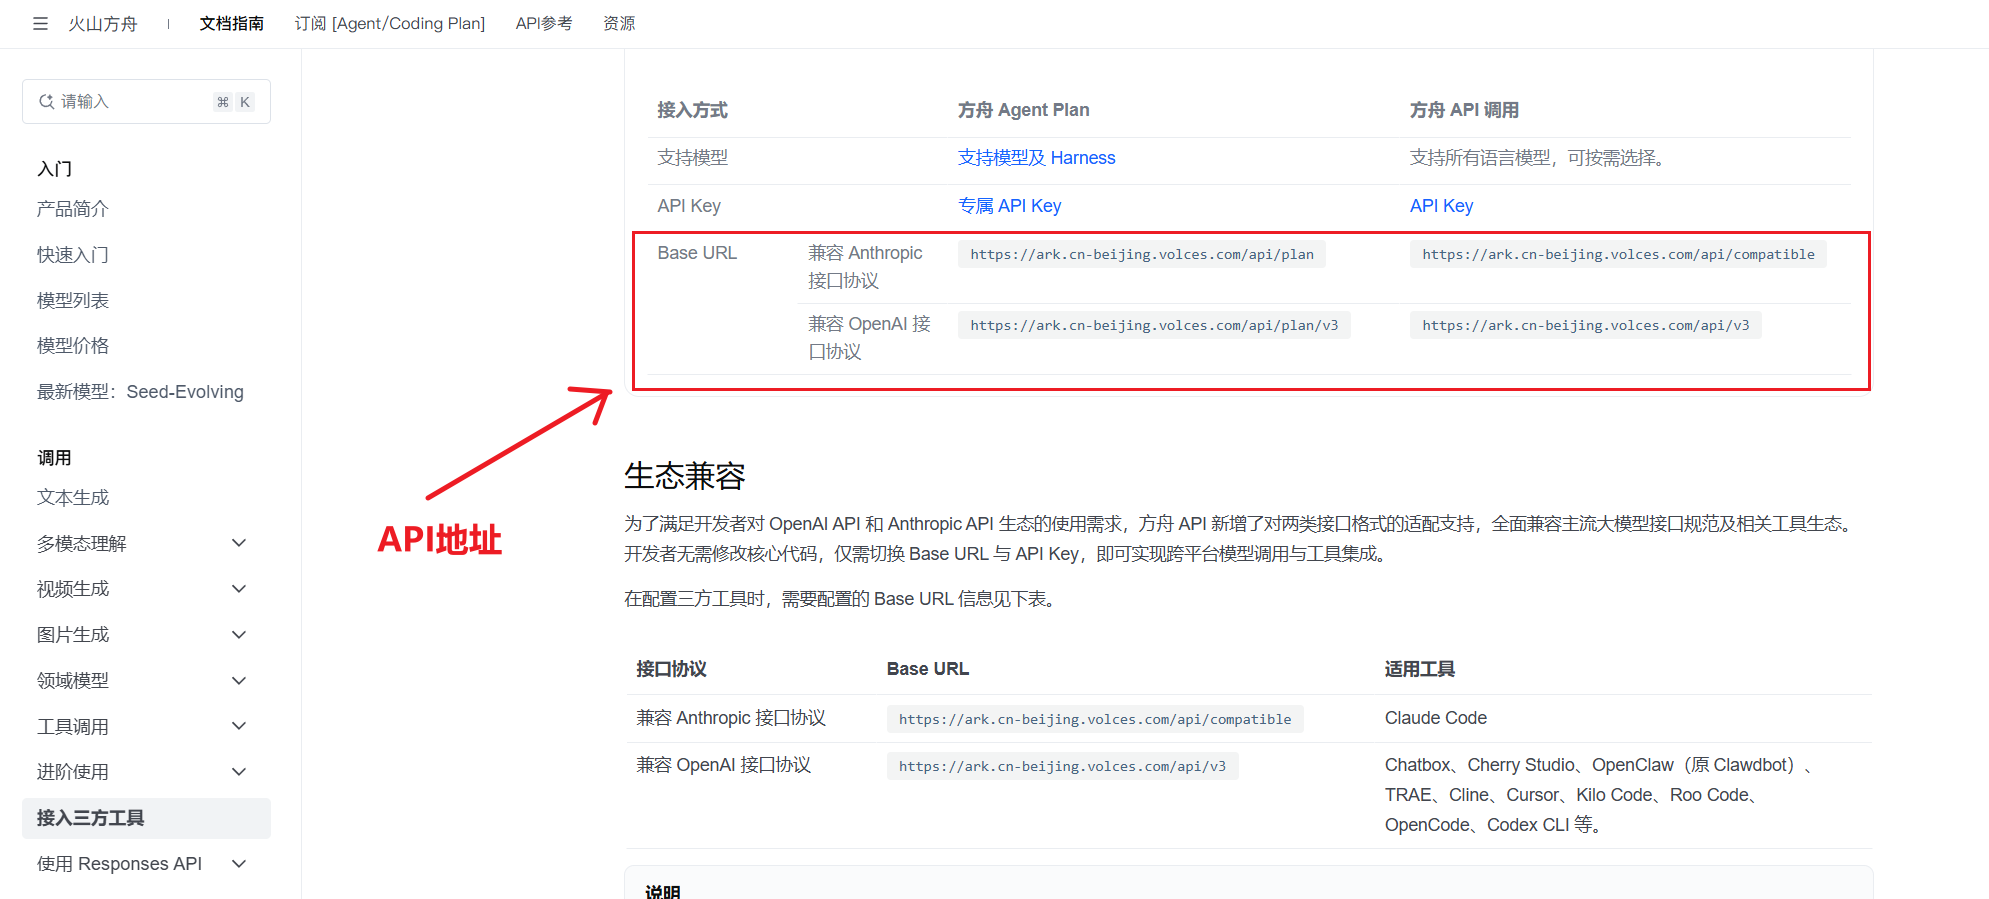Open 模型价格 in the sidebar

[73, 346]
